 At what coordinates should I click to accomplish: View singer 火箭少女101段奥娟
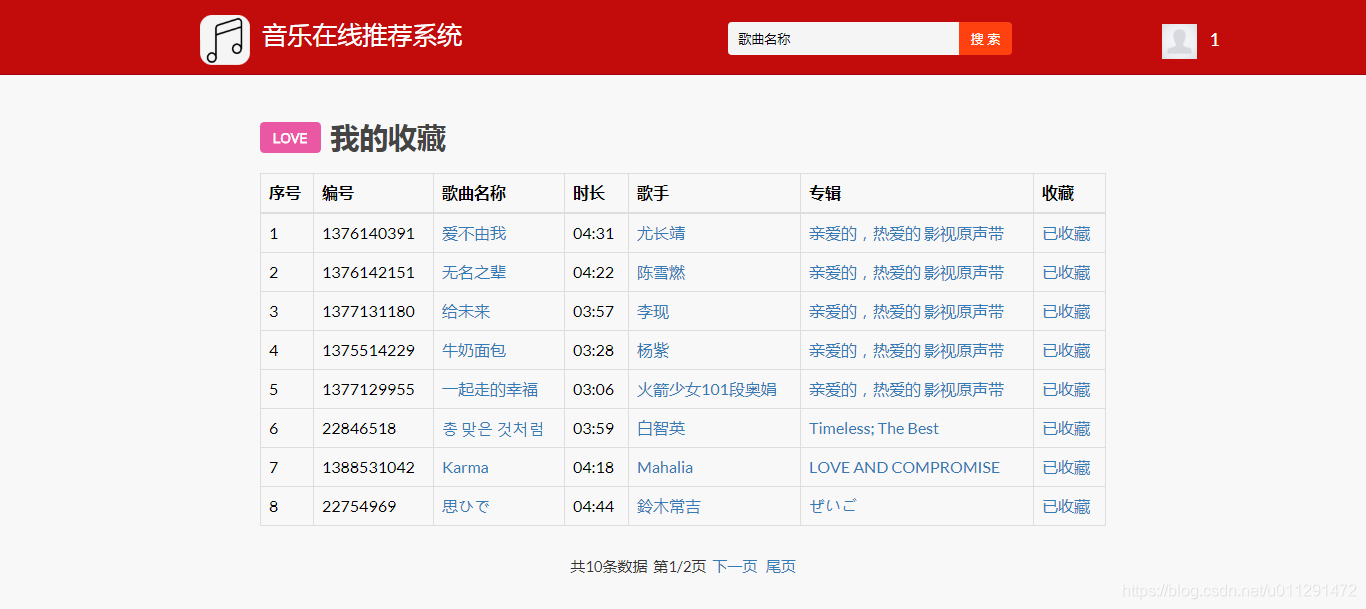point(707,390)
